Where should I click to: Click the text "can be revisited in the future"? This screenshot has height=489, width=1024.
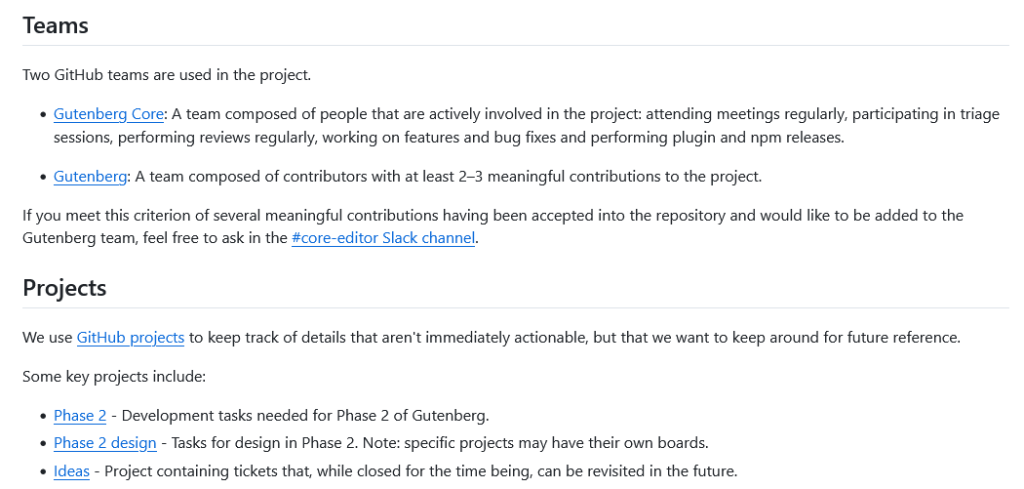pyautogui.click(x=624, y=471)
